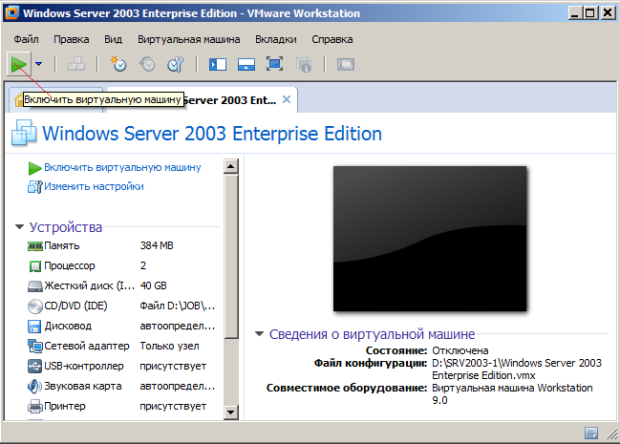Click the revert to snapshot icon
This screenshot has height=444, width=620.
(x=147, y=64)
